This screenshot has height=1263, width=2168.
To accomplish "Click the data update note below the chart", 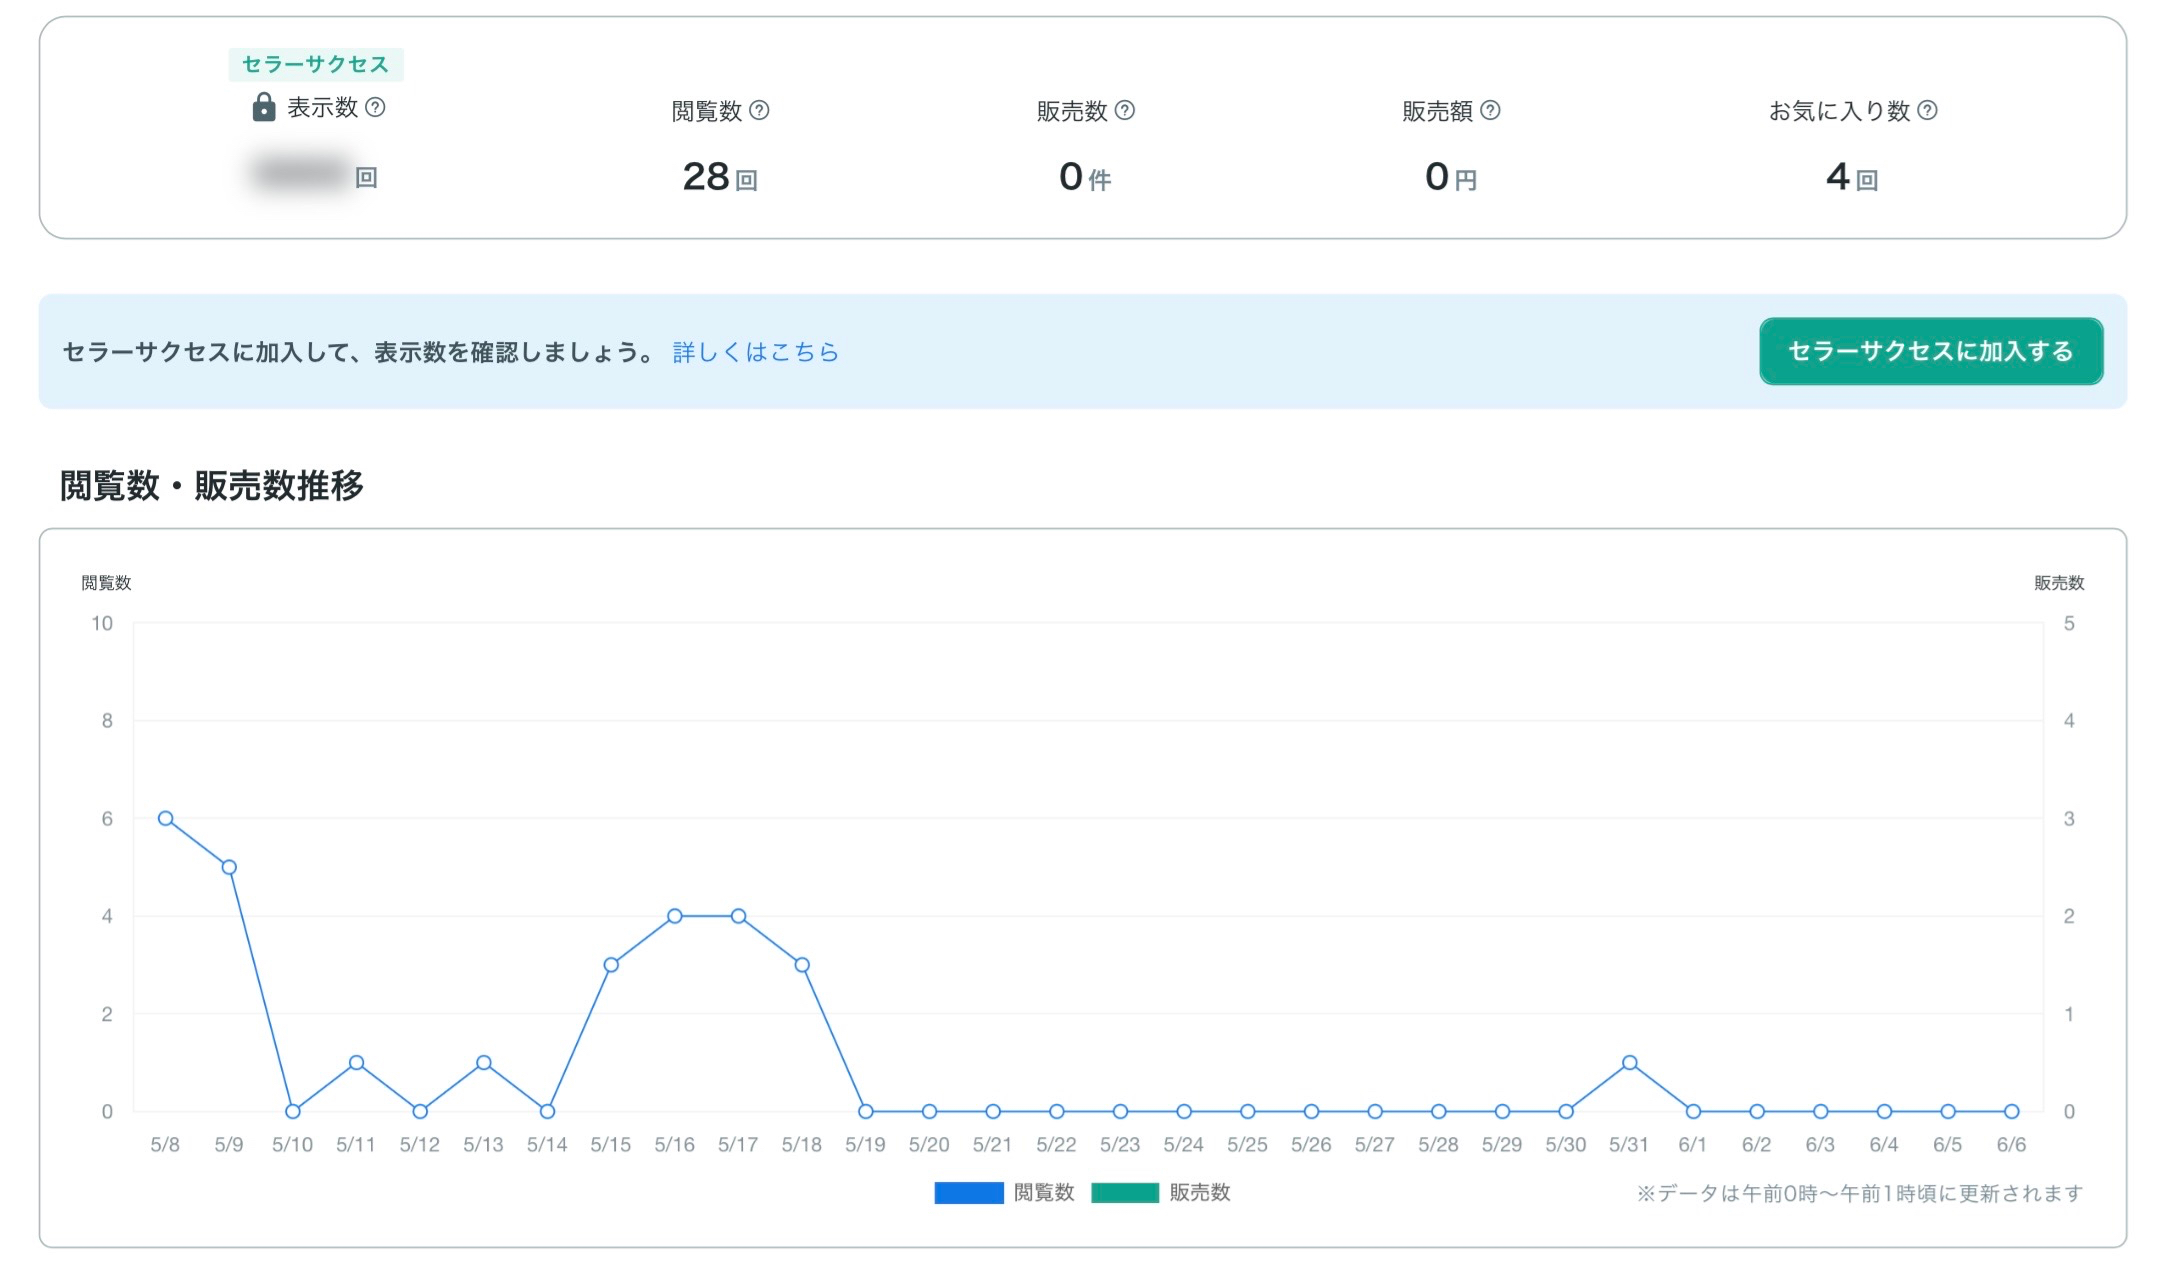I will coord(1860,1194).
